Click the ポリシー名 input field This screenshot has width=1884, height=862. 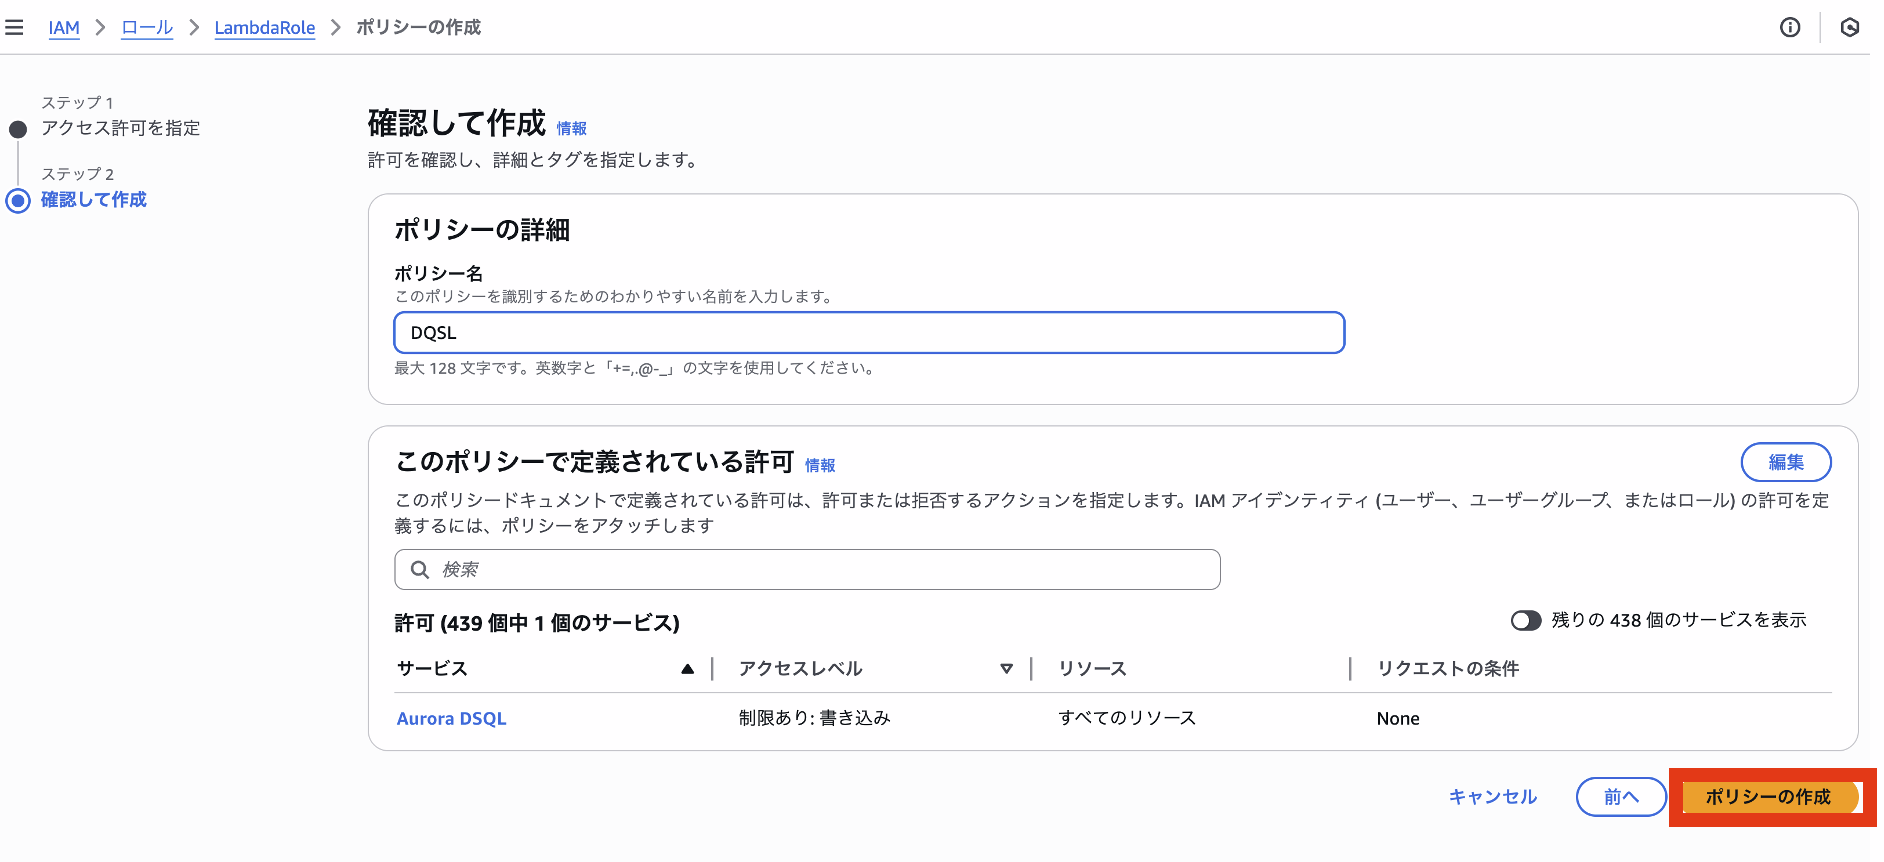pos(869,333)
